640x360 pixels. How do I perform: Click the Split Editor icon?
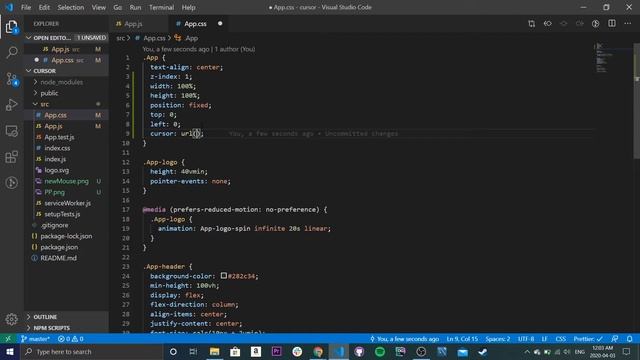click(x=612, y=24)
